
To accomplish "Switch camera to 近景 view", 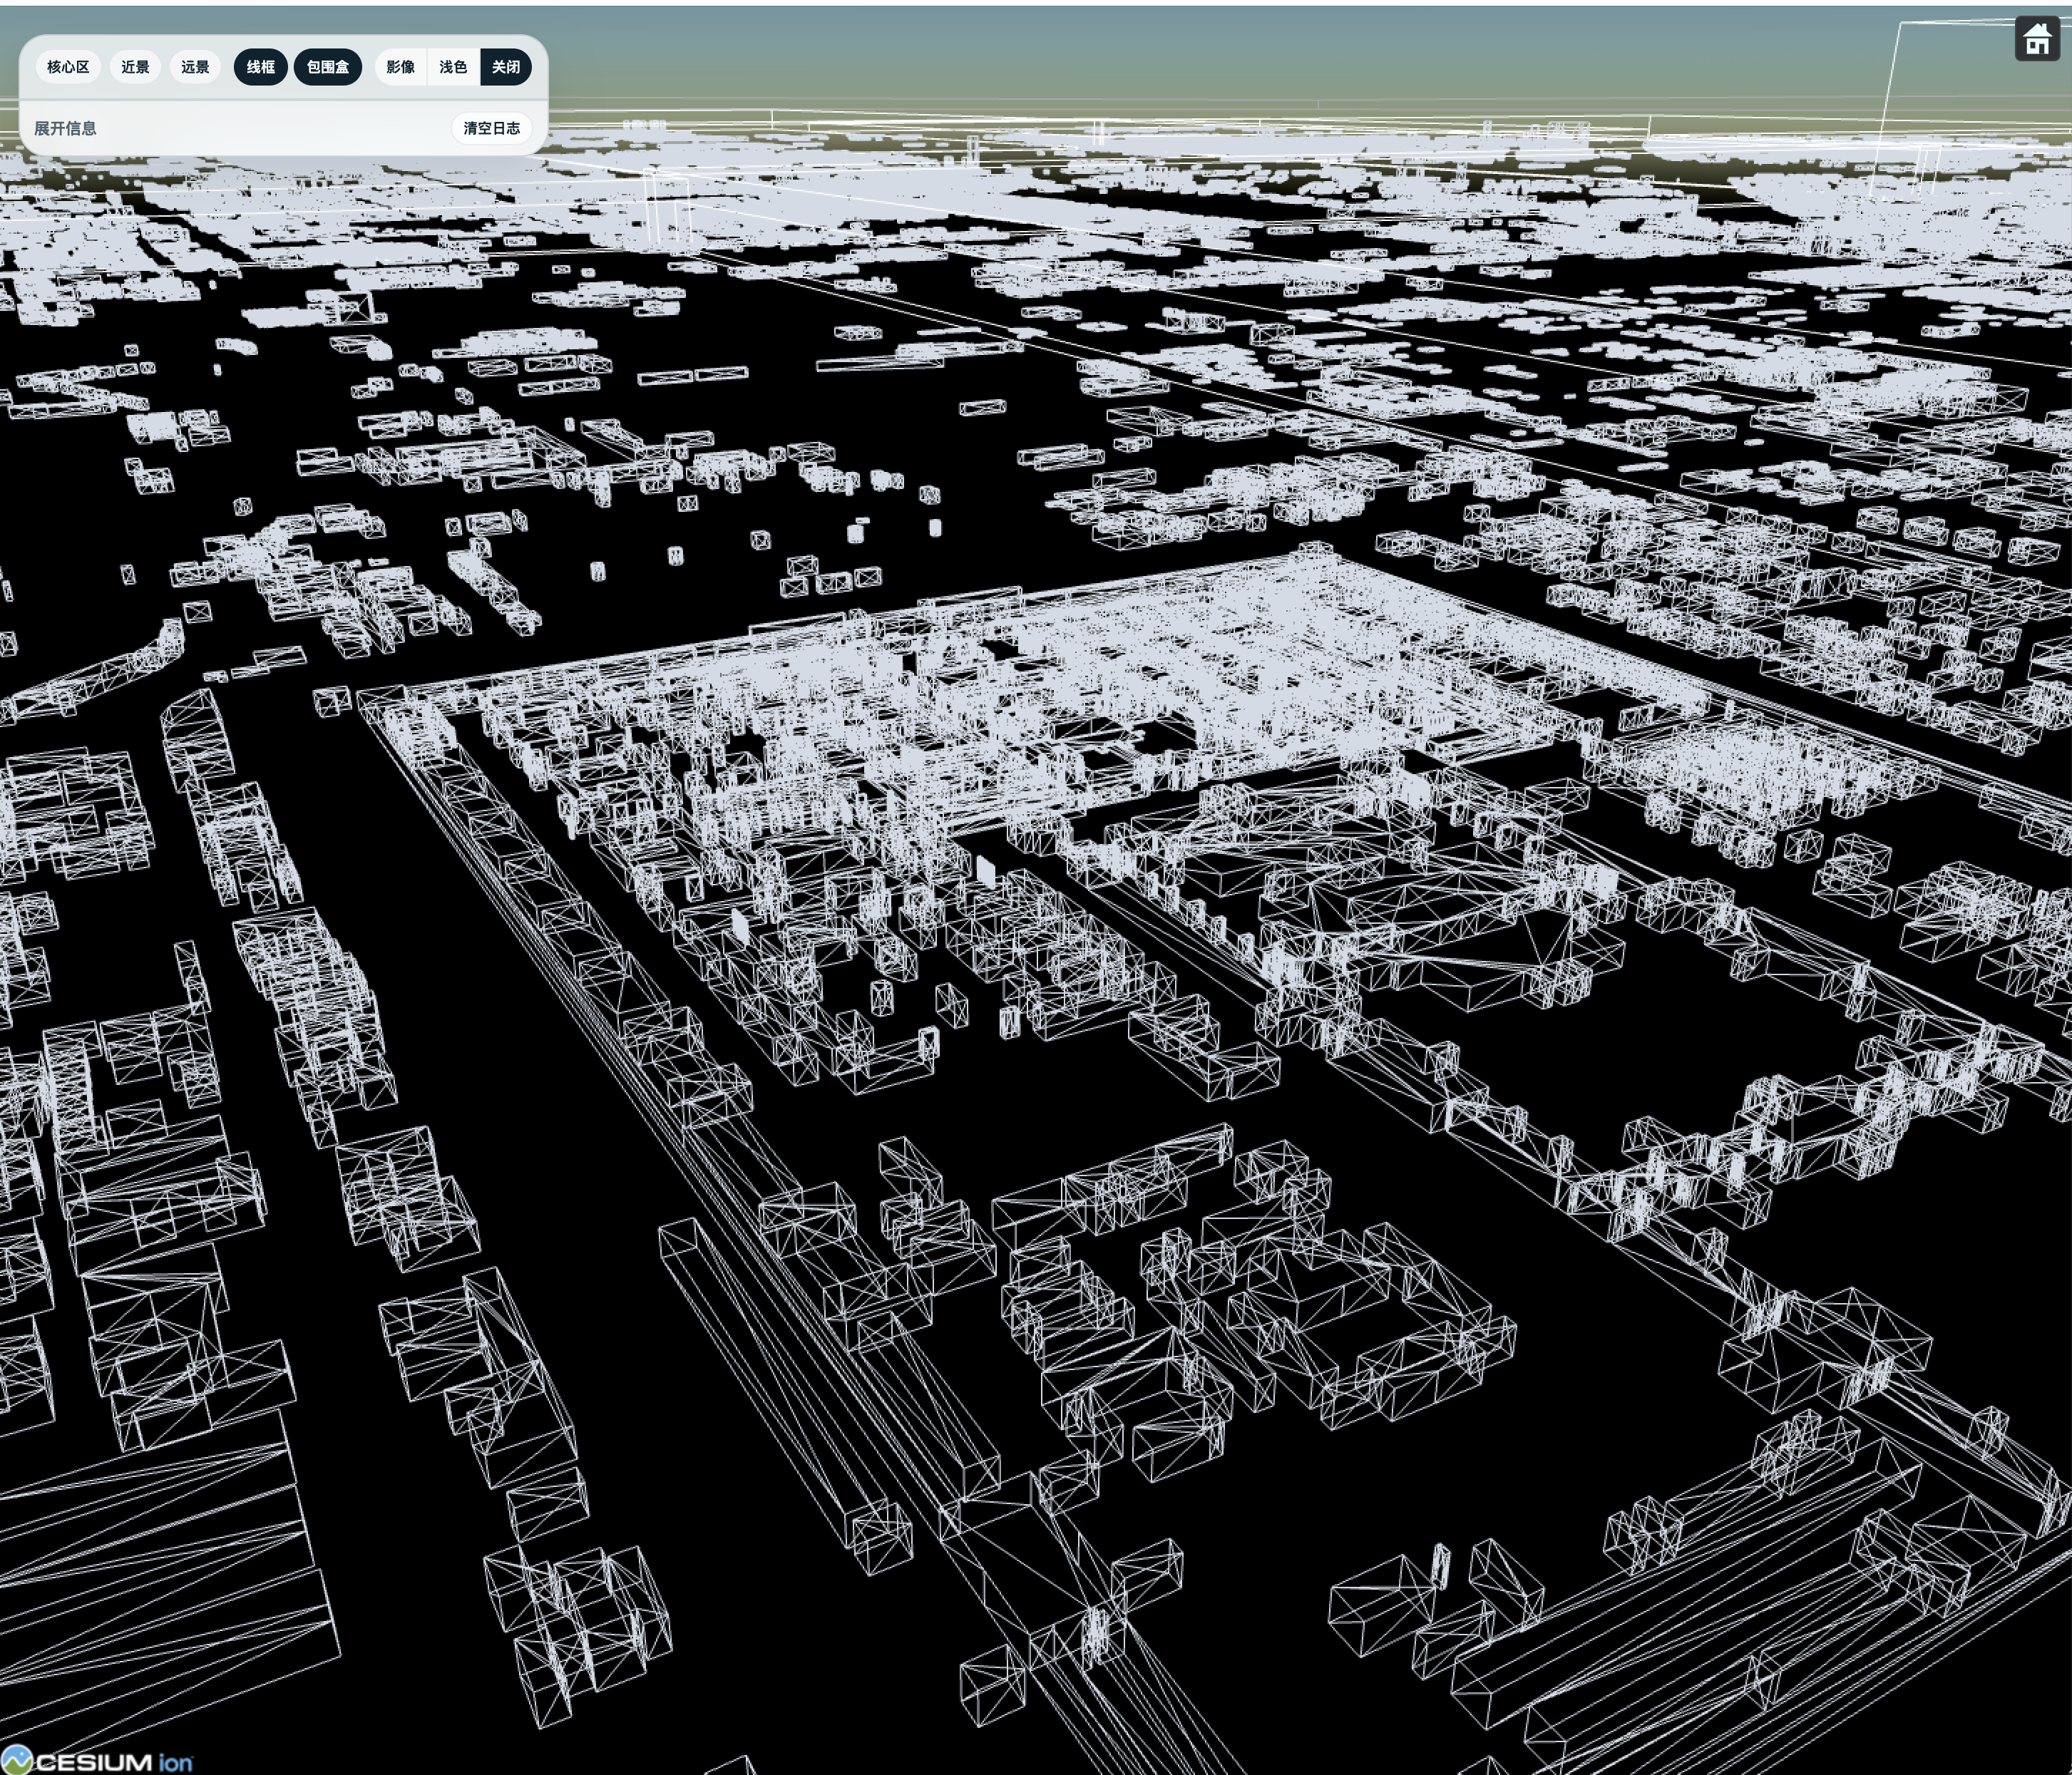I will pyautogui.click(x=135, y=67).
